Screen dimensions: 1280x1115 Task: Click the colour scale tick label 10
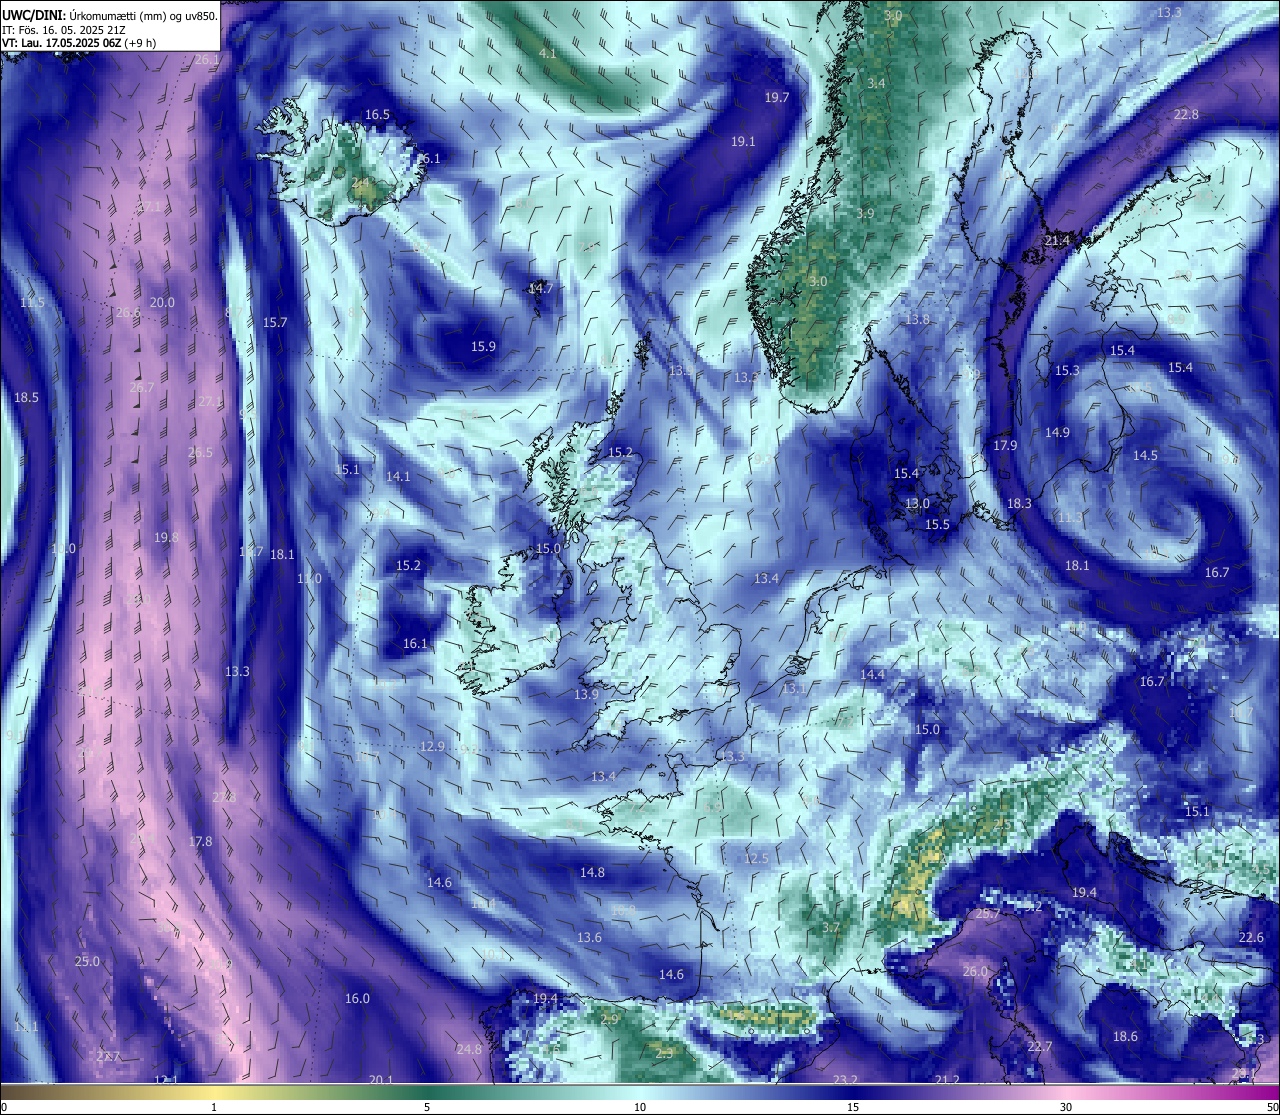point(640,1107)
